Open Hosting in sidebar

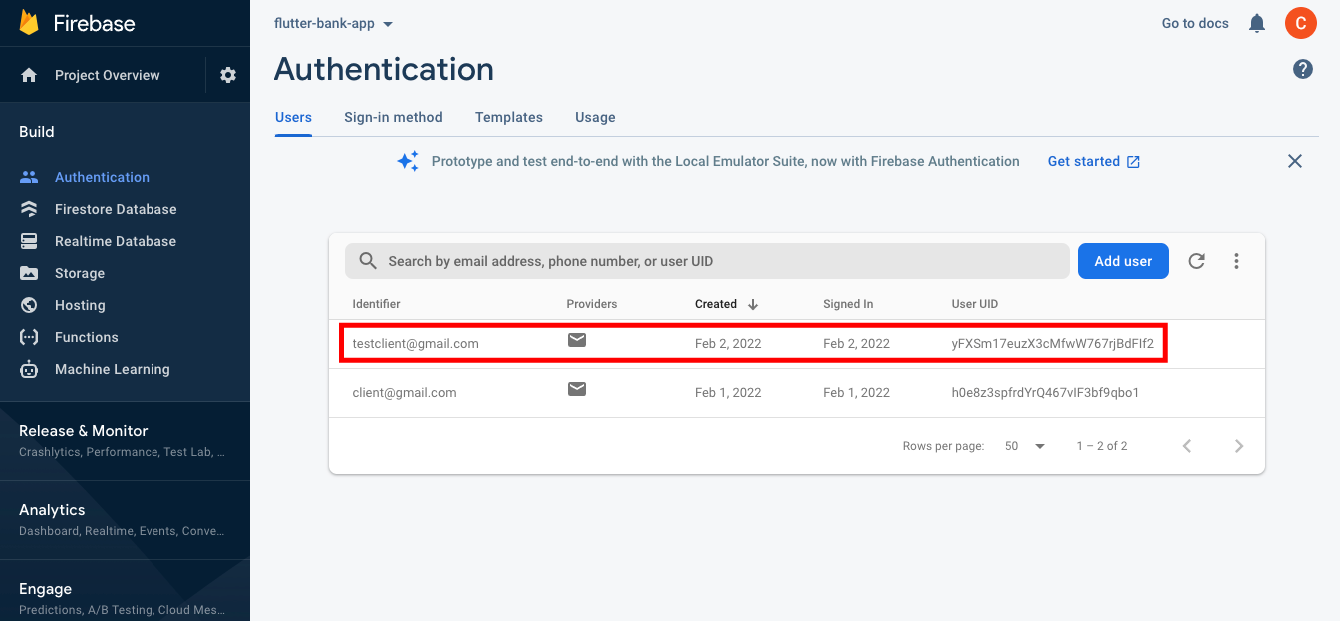[80, 305]
